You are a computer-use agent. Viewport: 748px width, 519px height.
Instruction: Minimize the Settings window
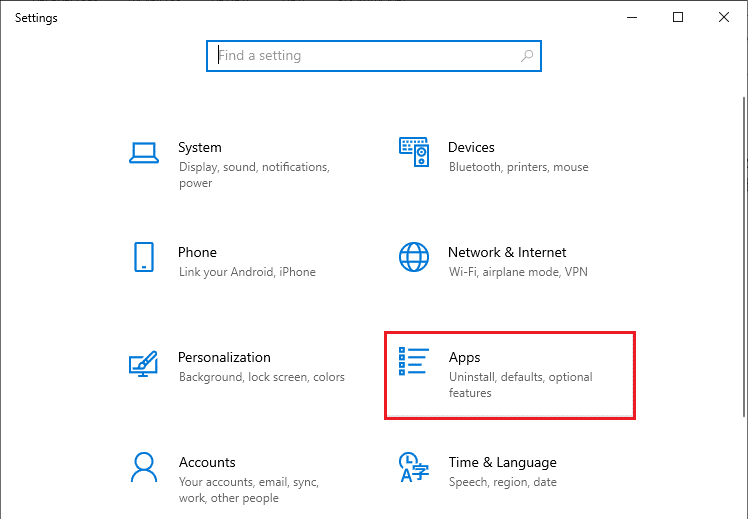(x=632, y=17)
